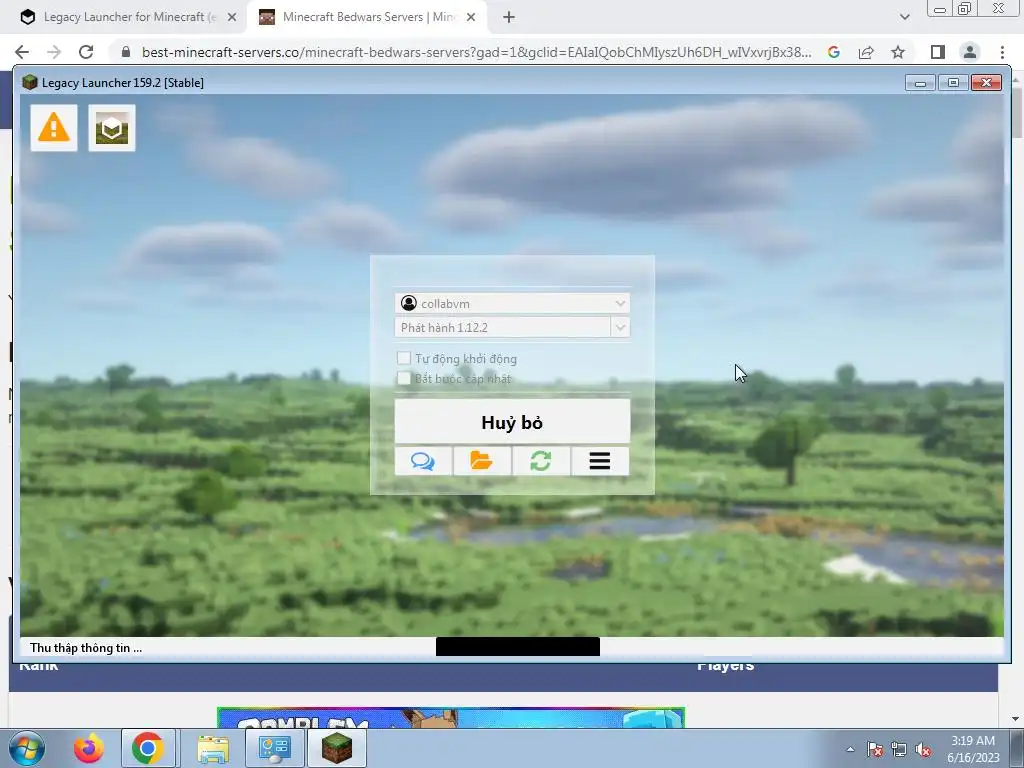Click the Google G icon in address bar
Screen dimensions: 1024x768
(833, 52)
